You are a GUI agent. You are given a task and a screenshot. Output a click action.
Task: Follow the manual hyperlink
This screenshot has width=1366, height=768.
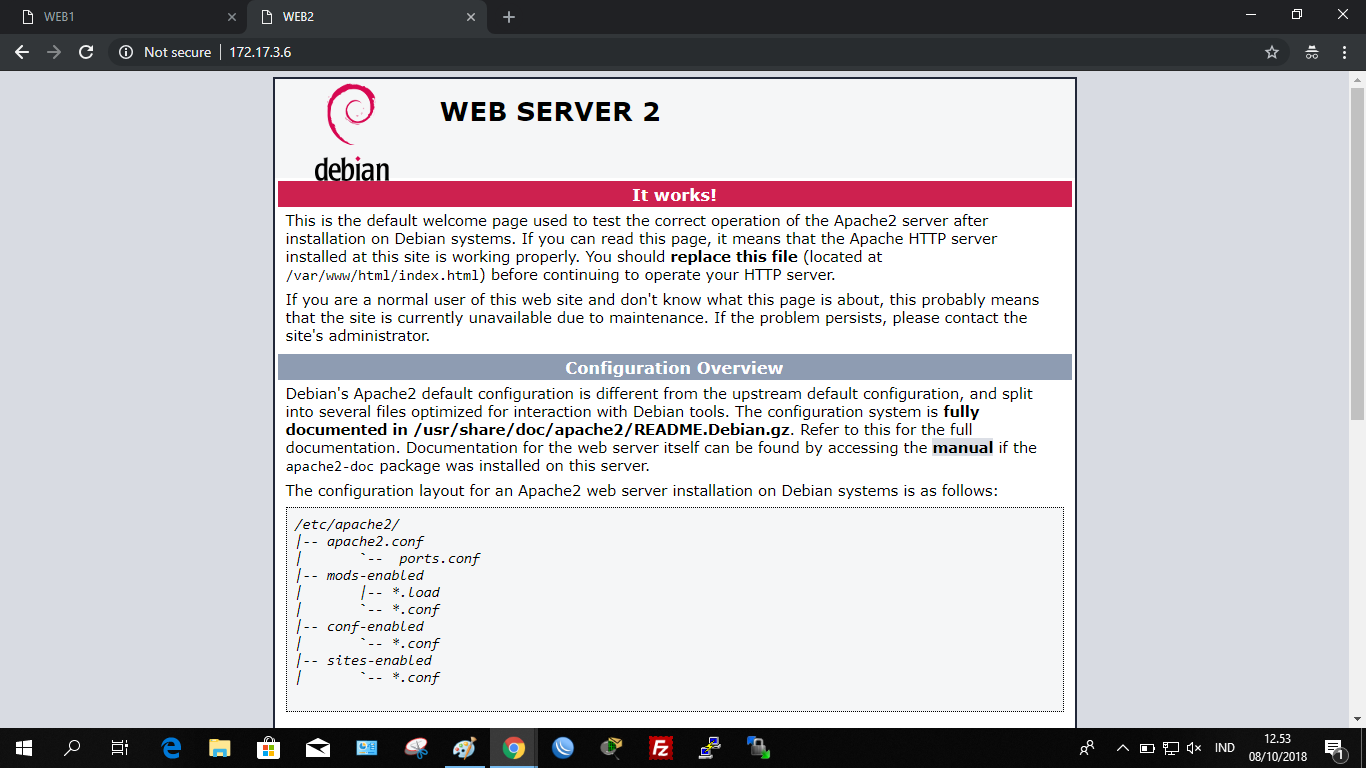click(962, 448)
